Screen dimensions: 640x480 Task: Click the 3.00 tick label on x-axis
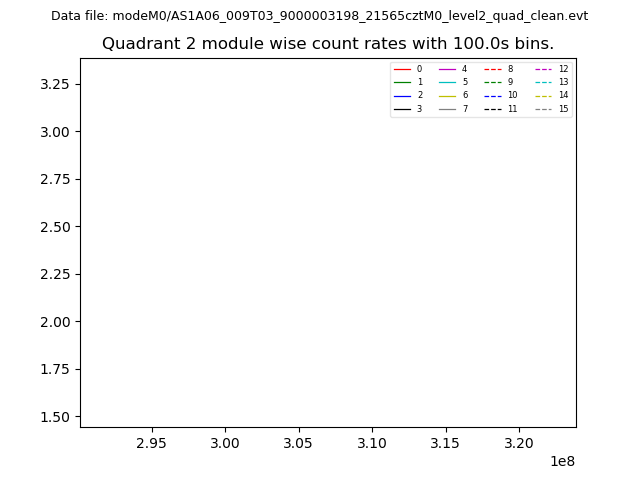coord(225,442)
